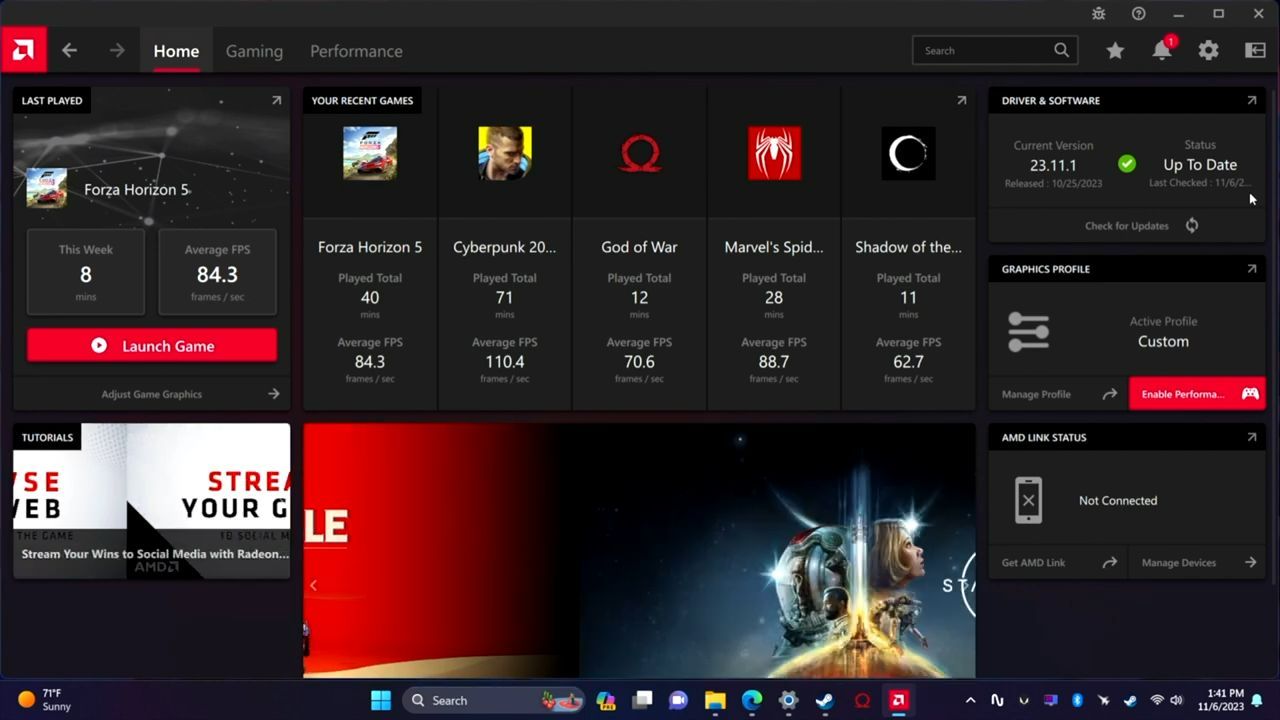Click the Not Connected status text

pyautogui.click(x=1118, y=500)
